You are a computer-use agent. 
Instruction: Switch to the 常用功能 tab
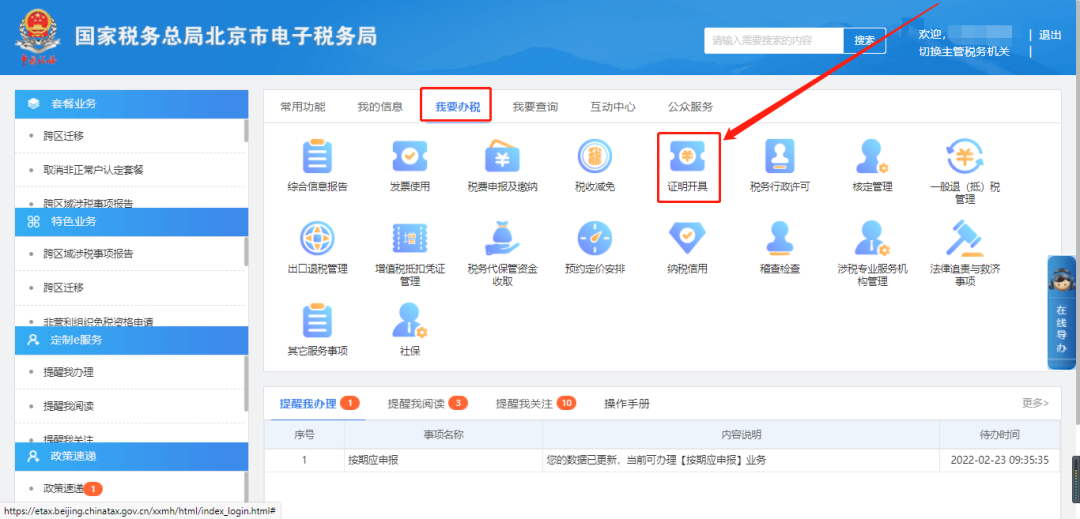(302, 107)
